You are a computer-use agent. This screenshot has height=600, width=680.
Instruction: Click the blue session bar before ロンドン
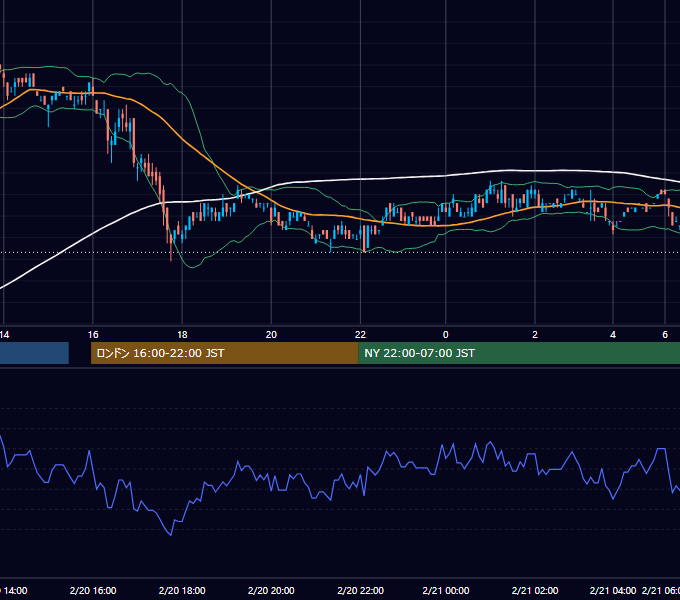coord(34,353)
